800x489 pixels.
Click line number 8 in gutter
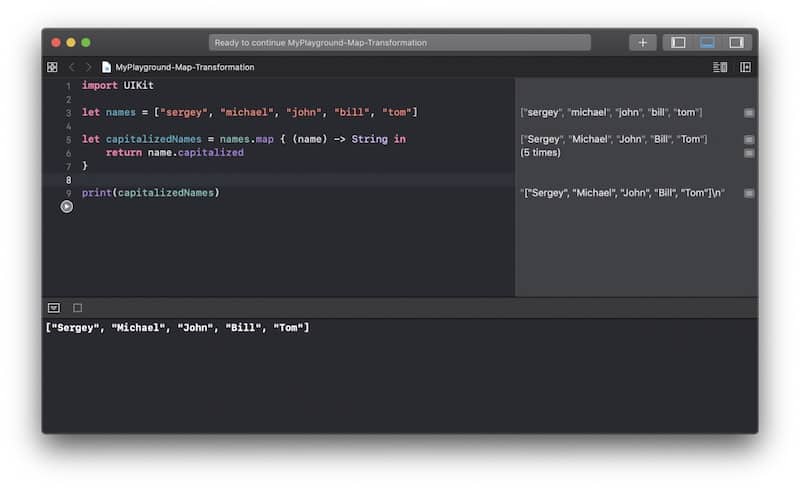click(x=68, y=180)
